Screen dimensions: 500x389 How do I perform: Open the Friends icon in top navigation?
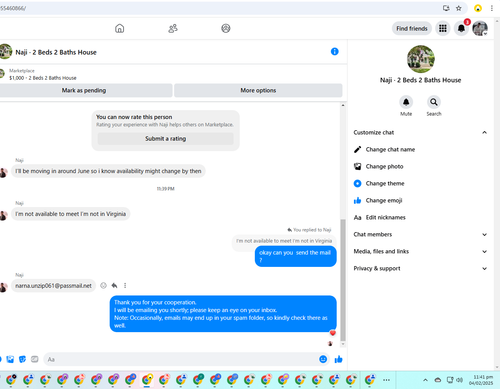(x=173, y=29)
